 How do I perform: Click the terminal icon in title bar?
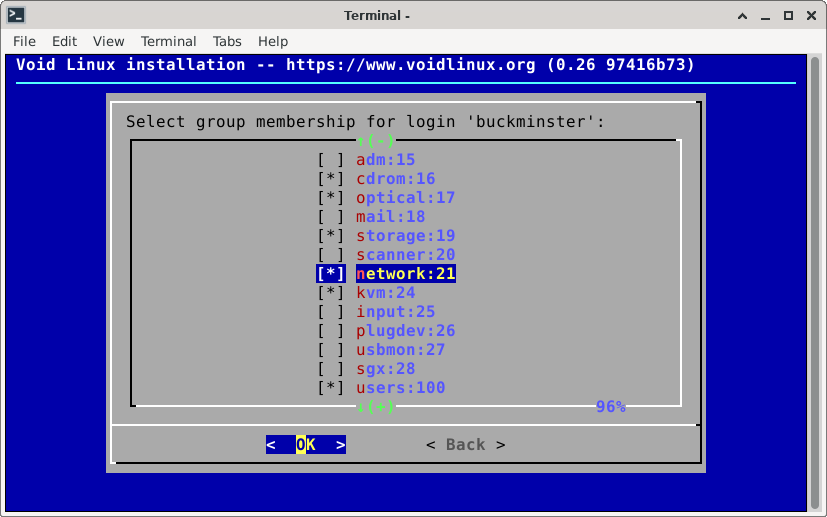16,15
